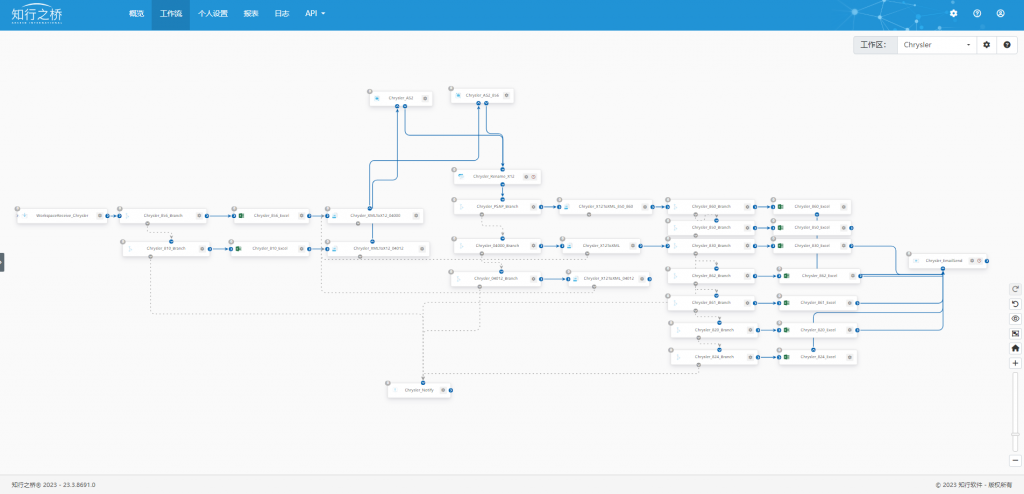Screen dimensions: 1024x494
Task: Expand the collapsed left side panel arrow
Action: [x=2, y=262]
